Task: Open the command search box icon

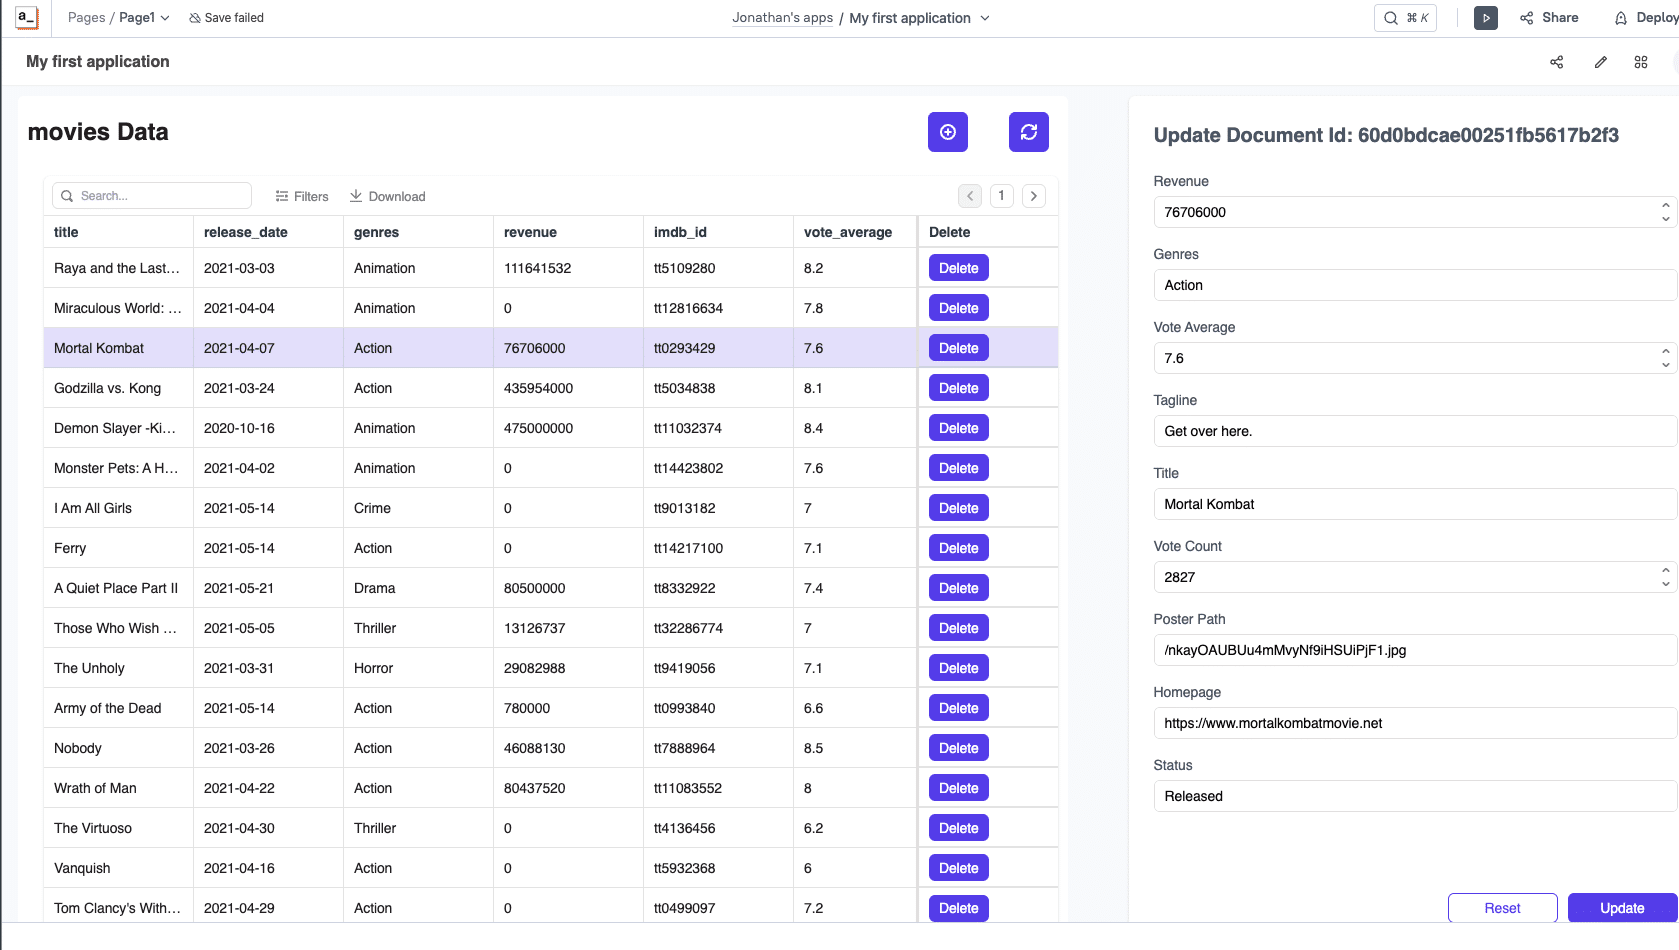Action: [x=1405, y=18]
